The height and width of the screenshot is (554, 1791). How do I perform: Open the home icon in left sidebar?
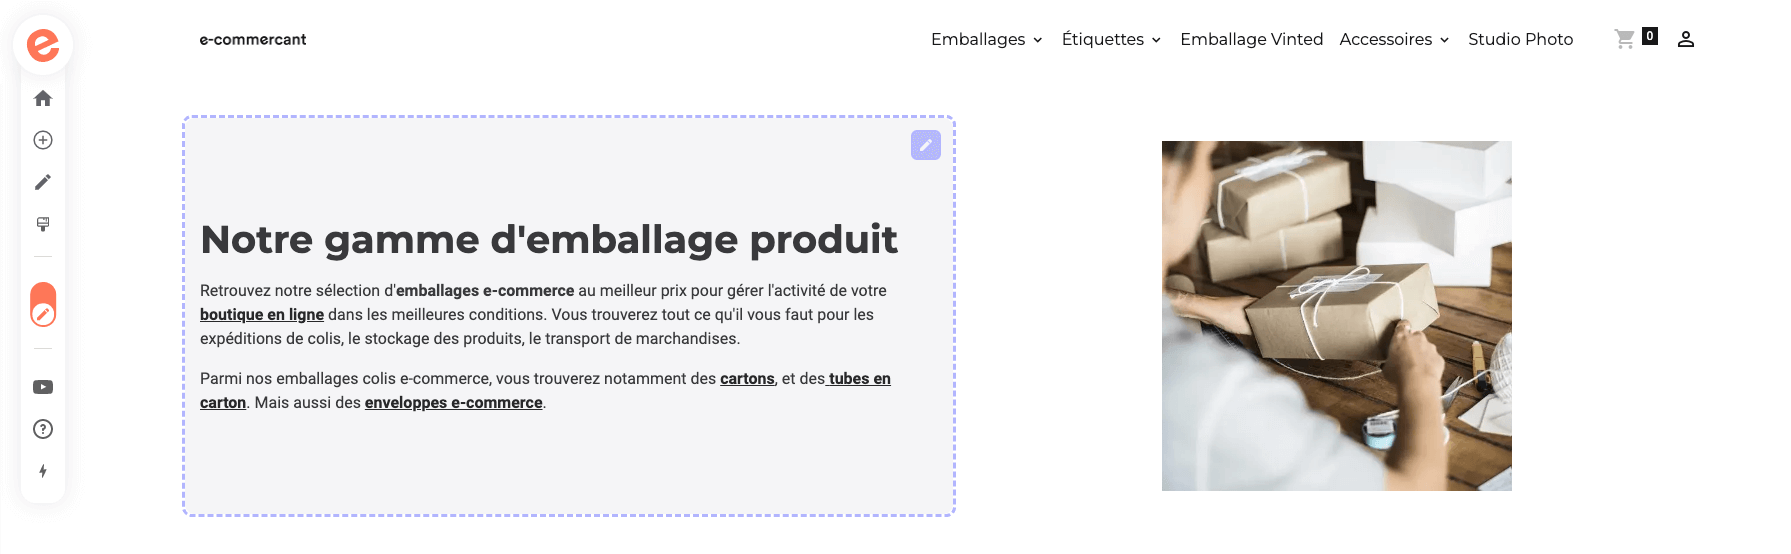43,98
